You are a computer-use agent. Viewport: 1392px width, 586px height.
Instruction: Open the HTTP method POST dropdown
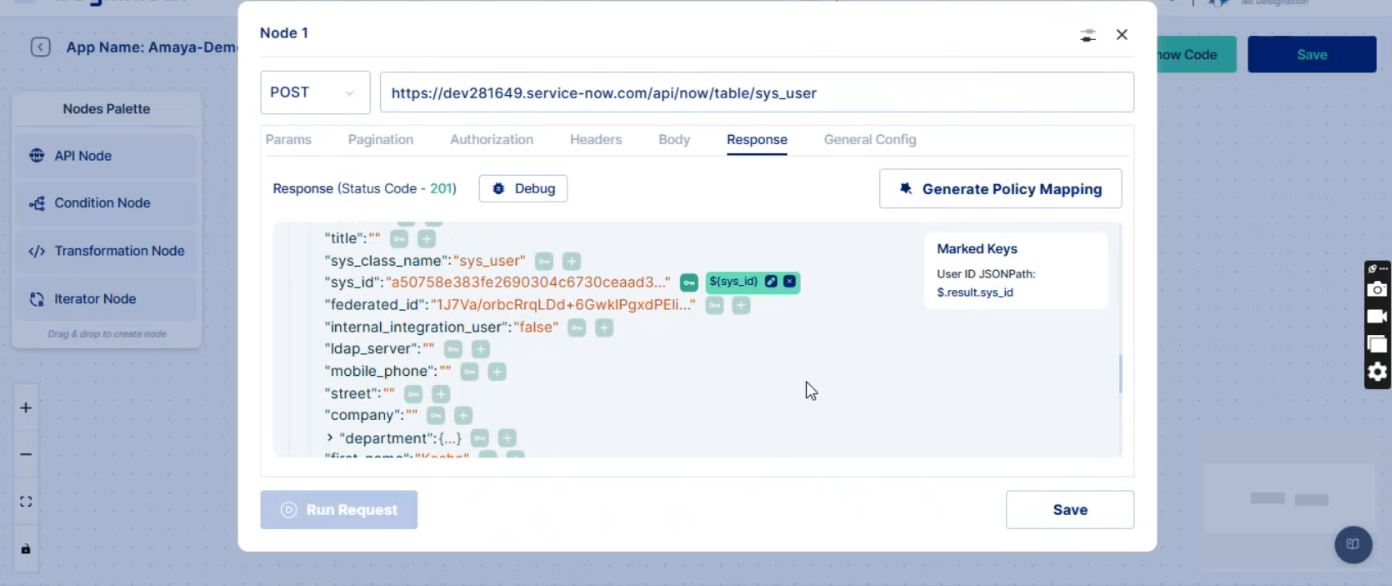tap(315, 92)
